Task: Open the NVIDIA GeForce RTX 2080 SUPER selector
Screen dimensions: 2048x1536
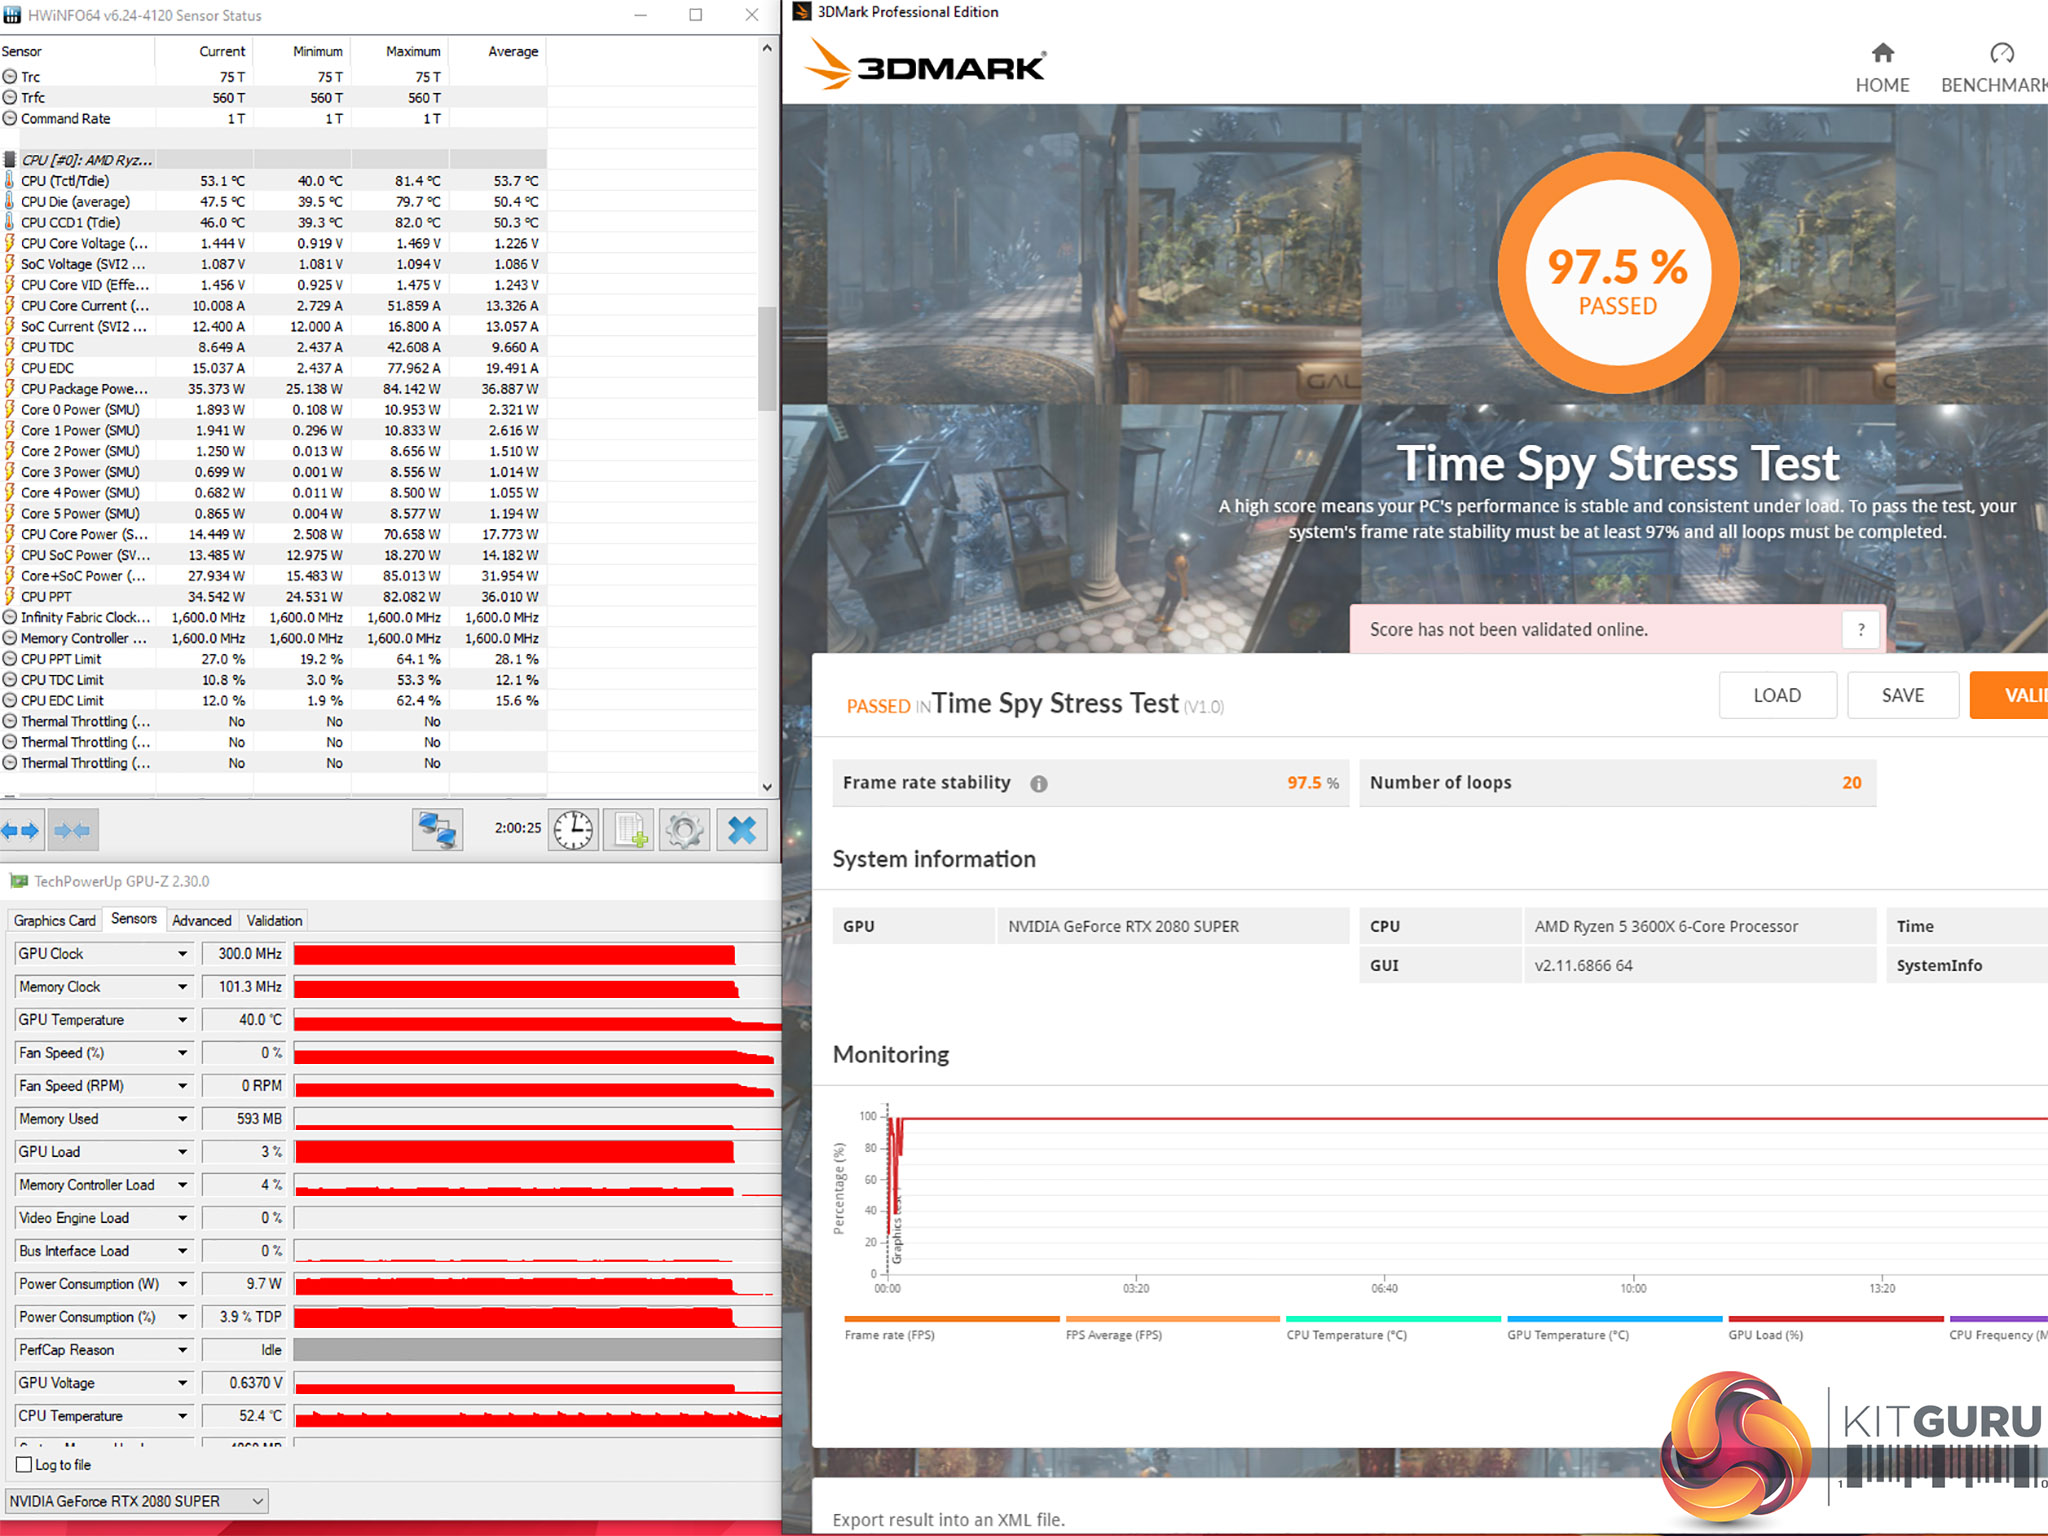Action: point(137,1501)
